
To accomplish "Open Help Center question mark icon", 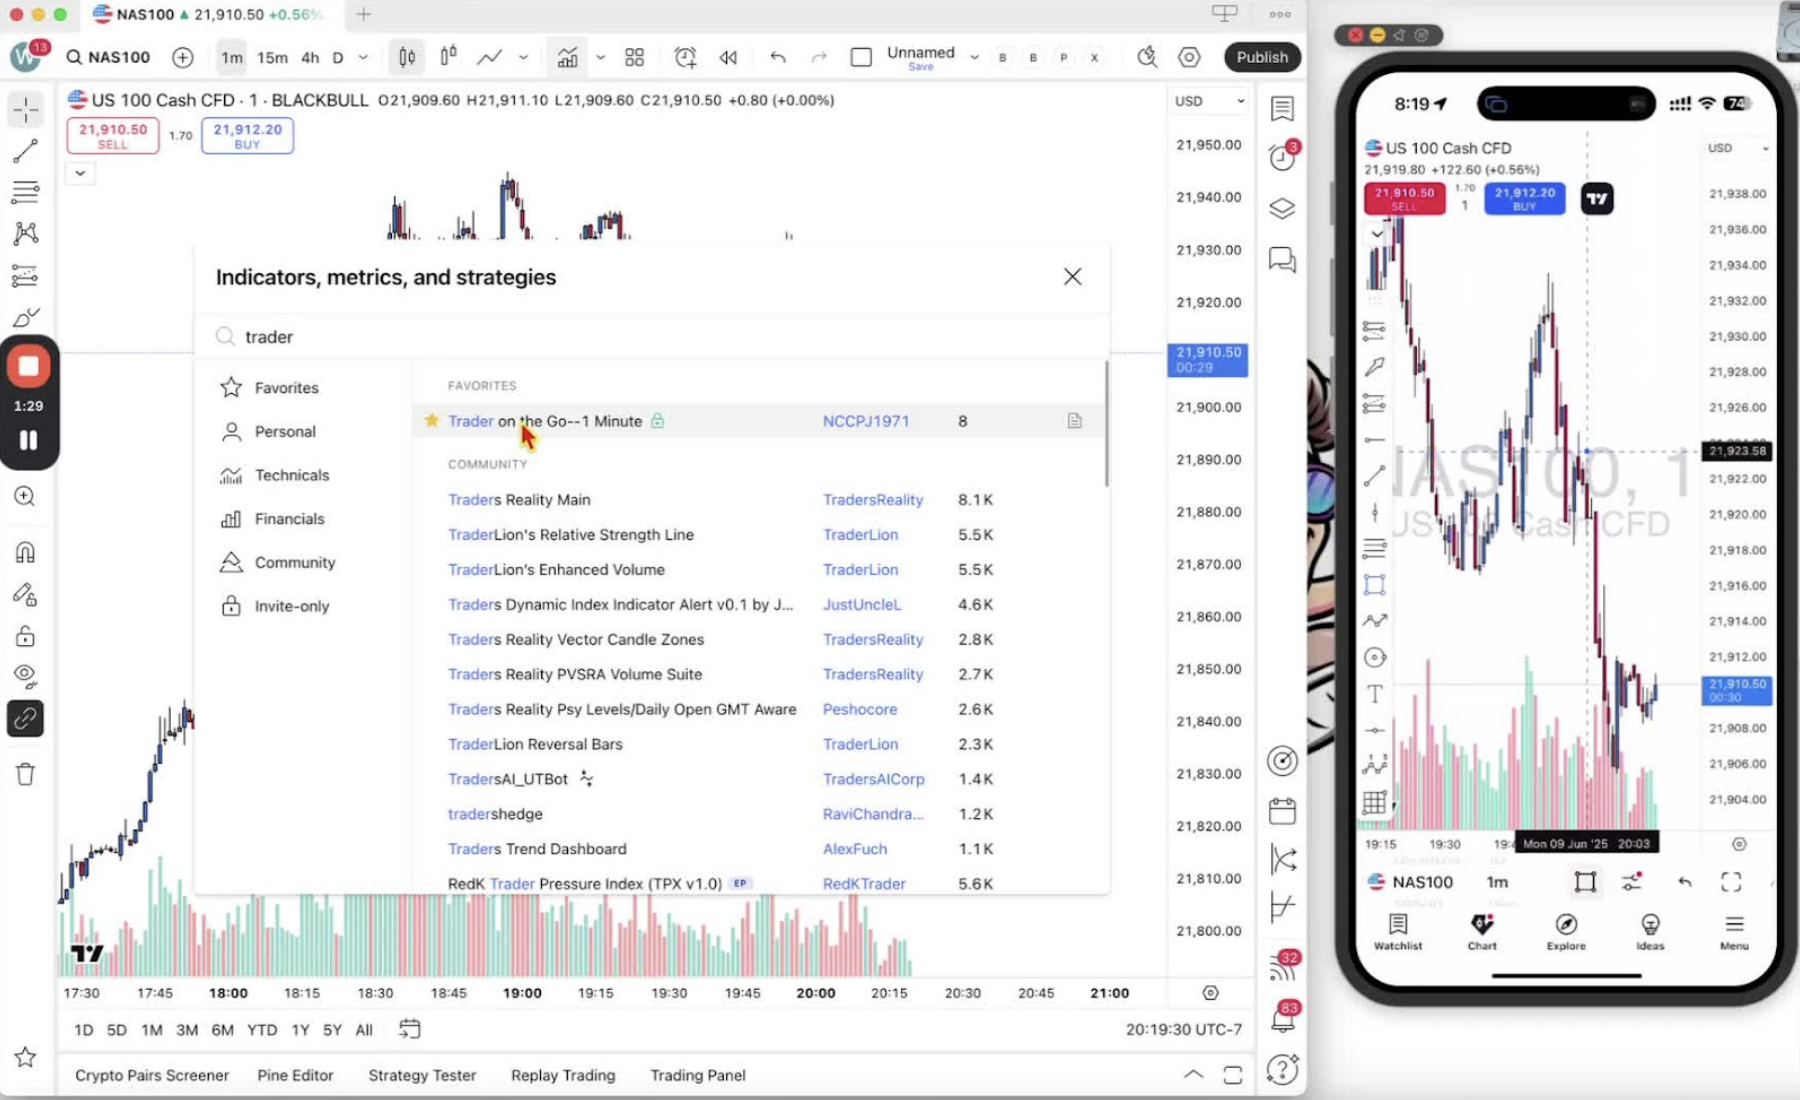I will (1282, 1069).
